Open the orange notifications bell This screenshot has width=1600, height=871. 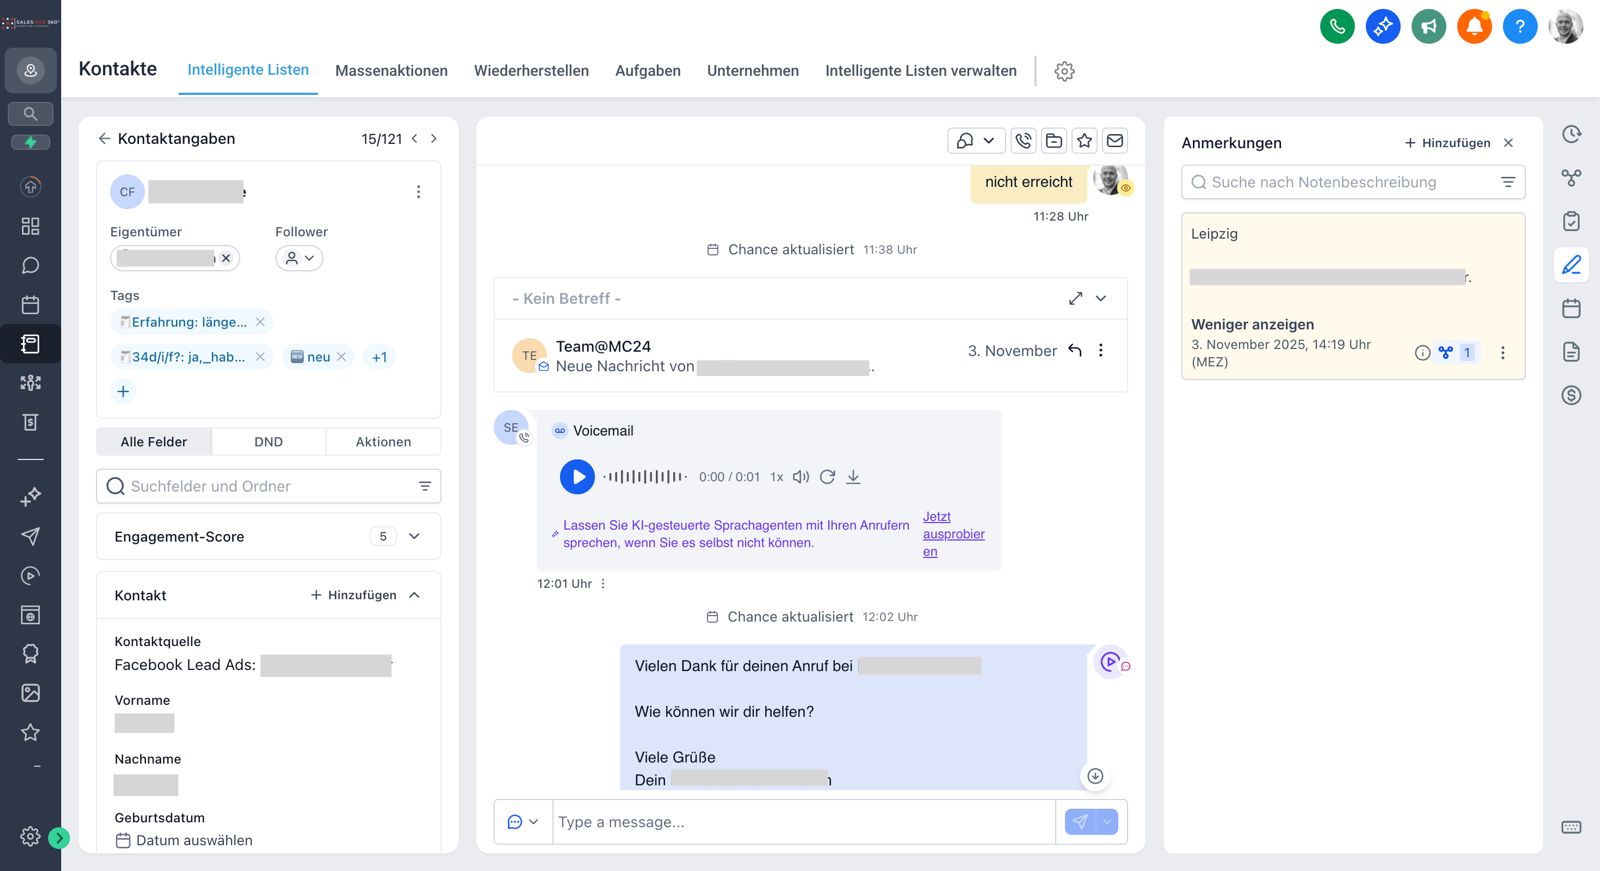click(x=1474, y=27)
